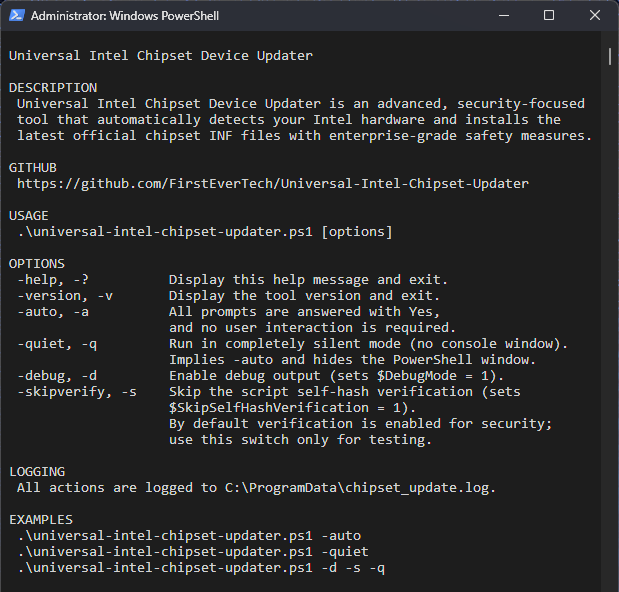This screenshot has width=619, height=592.
Task: Click the USAGE section heading
Action: tap(29, 216)
